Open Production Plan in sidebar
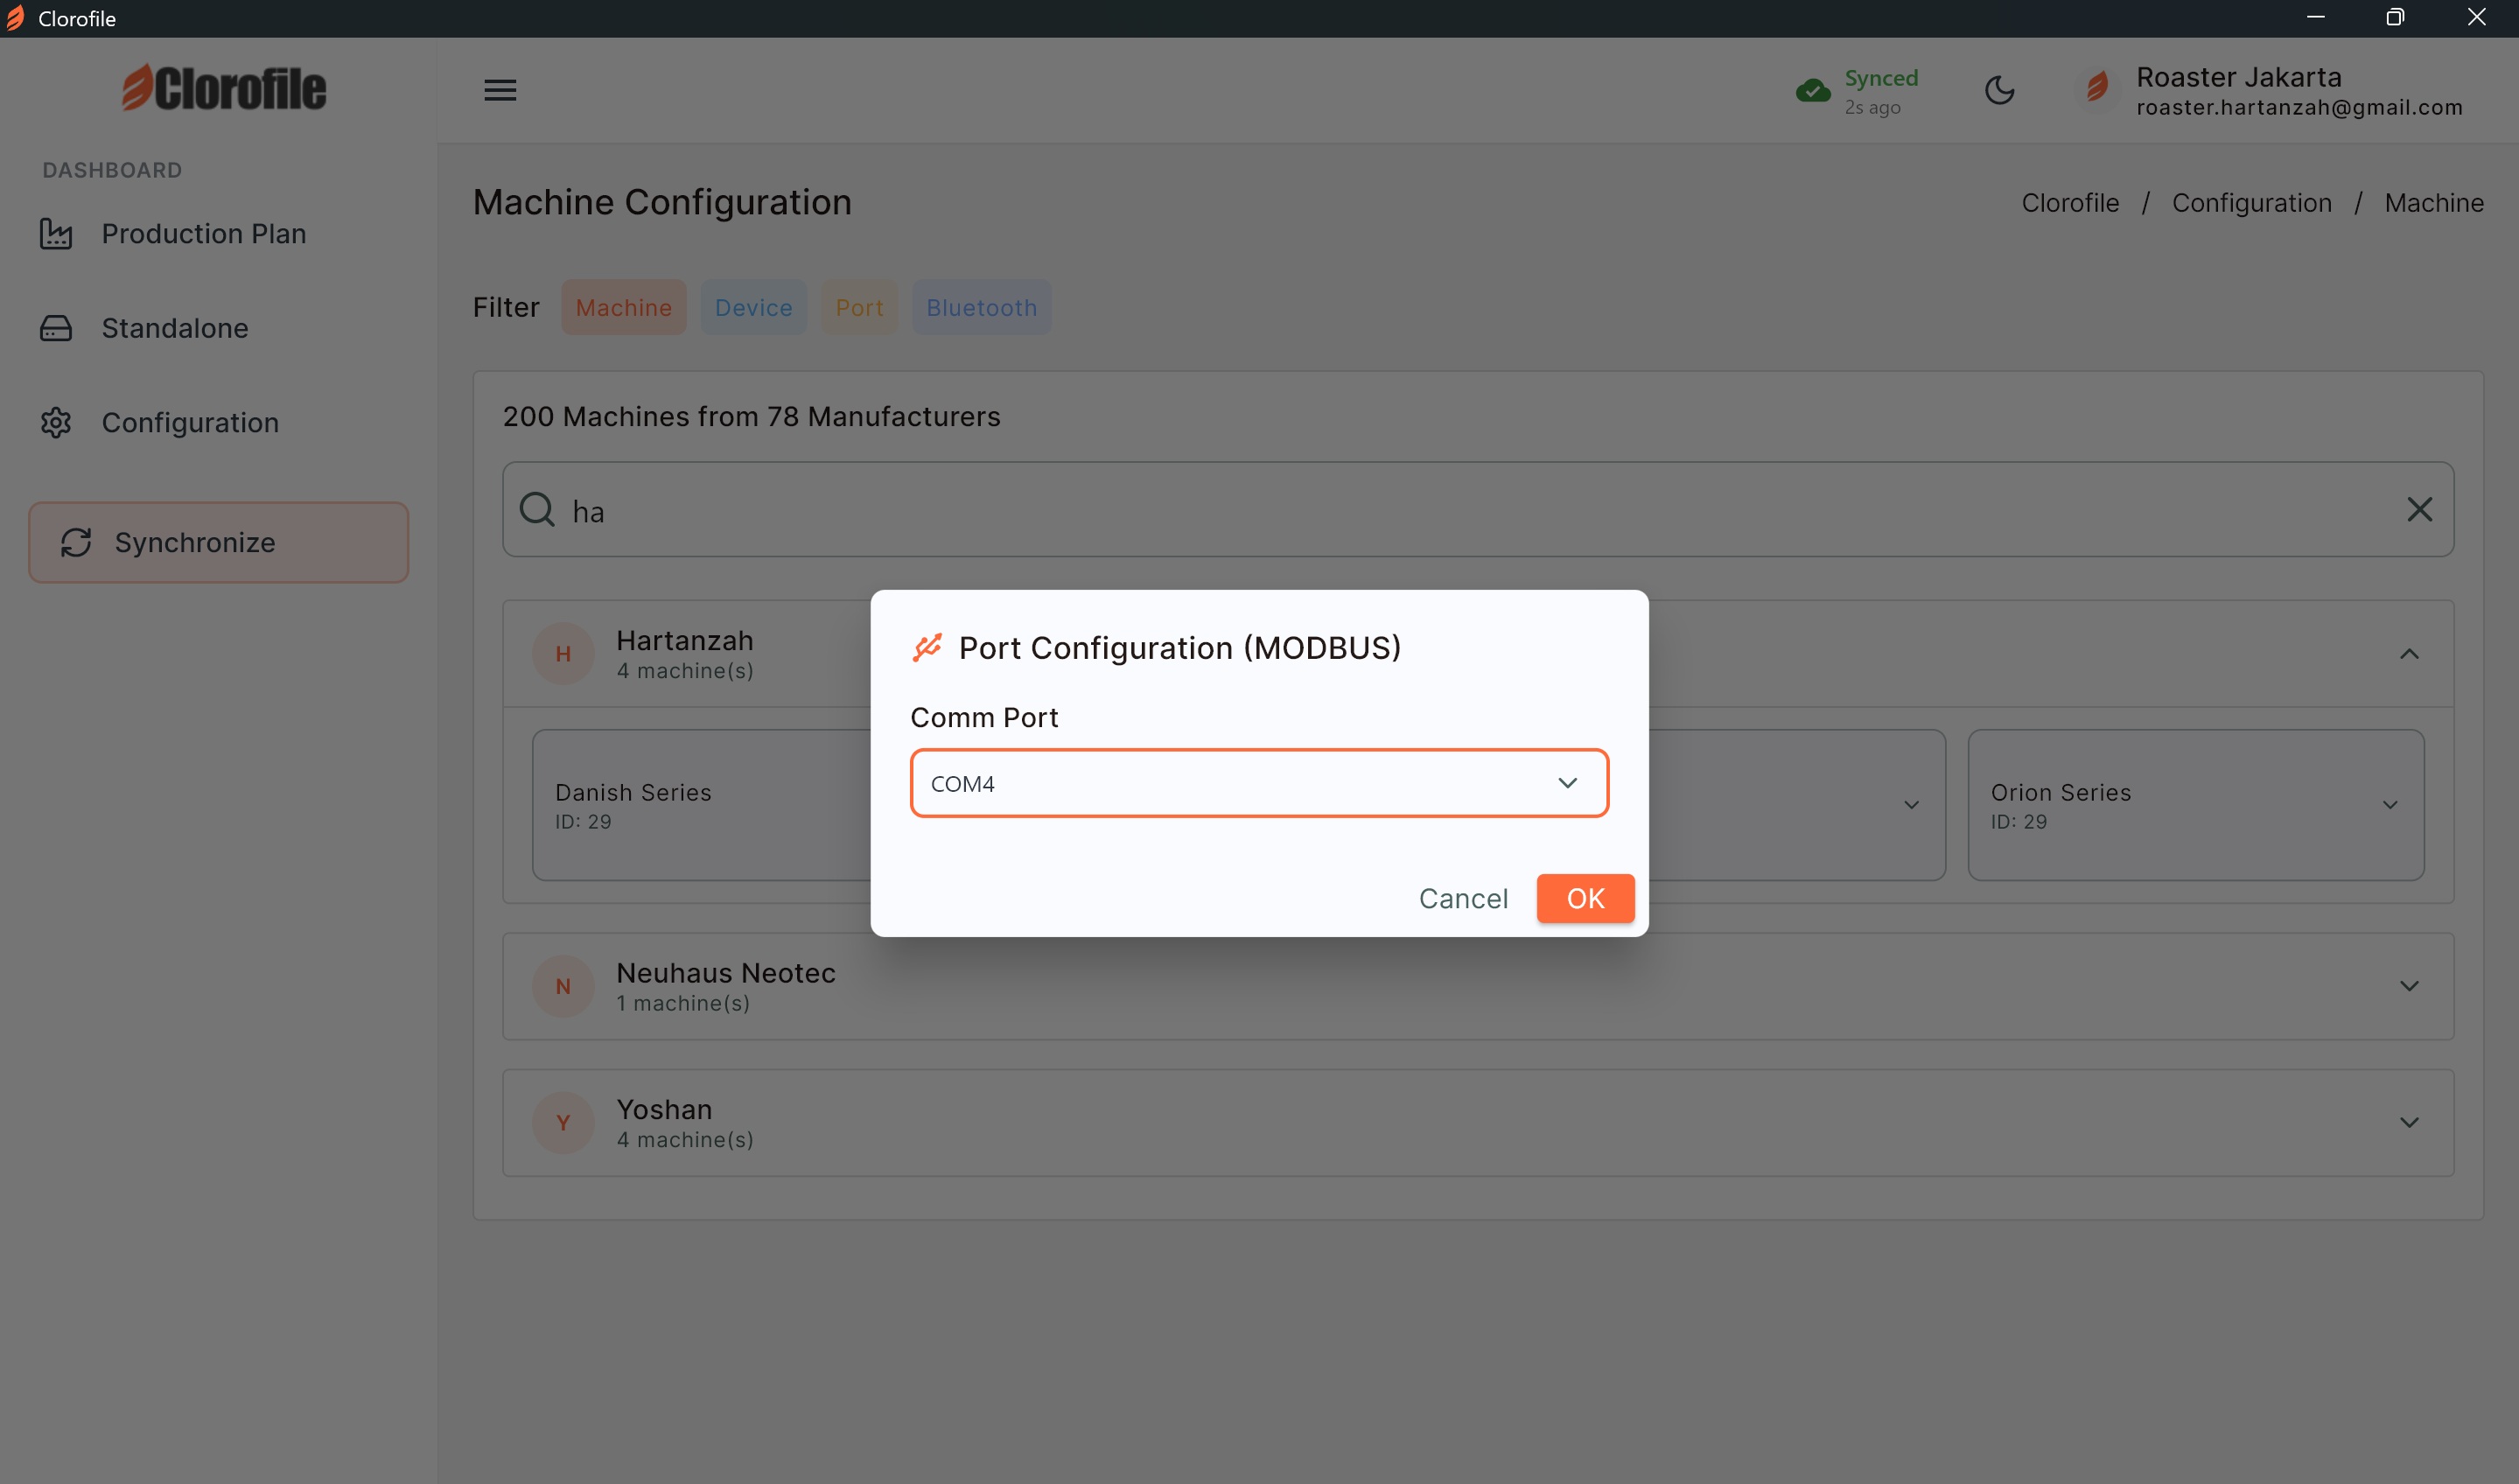 click(x=203, y=234)
